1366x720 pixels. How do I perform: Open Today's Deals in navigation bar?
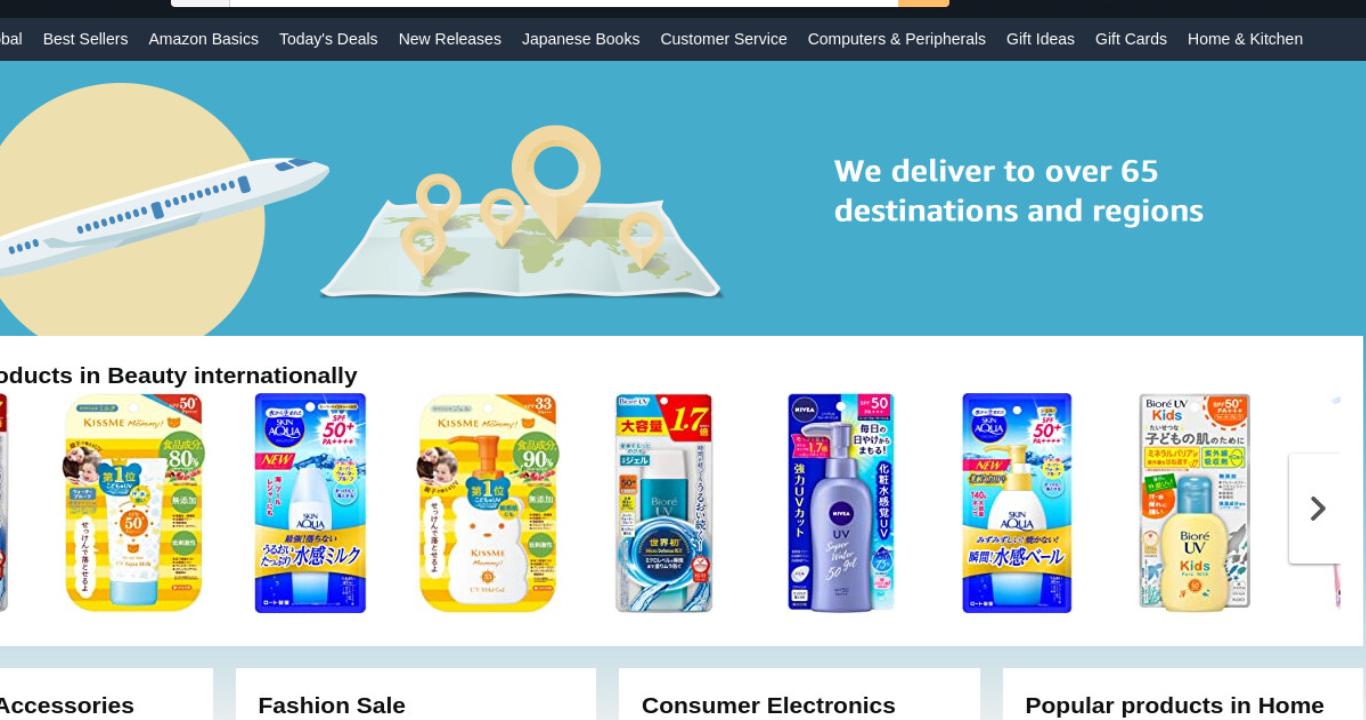pyautogui.click(x=328, y=39)
